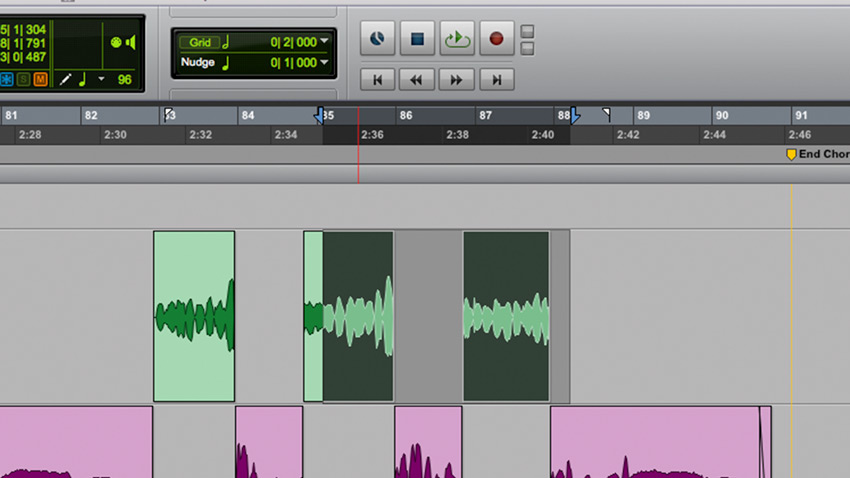The height and width of the screenshot is (478, 850).
Task: Click 2:36 on the time ruler
Action: [x=372, y=135]
